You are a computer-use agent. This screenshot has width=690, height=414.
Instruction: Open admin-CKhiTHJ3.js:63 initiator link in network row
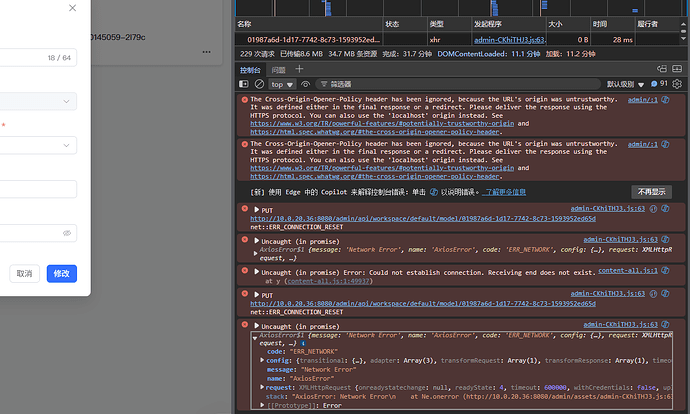pyautogui.click(x=509, y=40)
